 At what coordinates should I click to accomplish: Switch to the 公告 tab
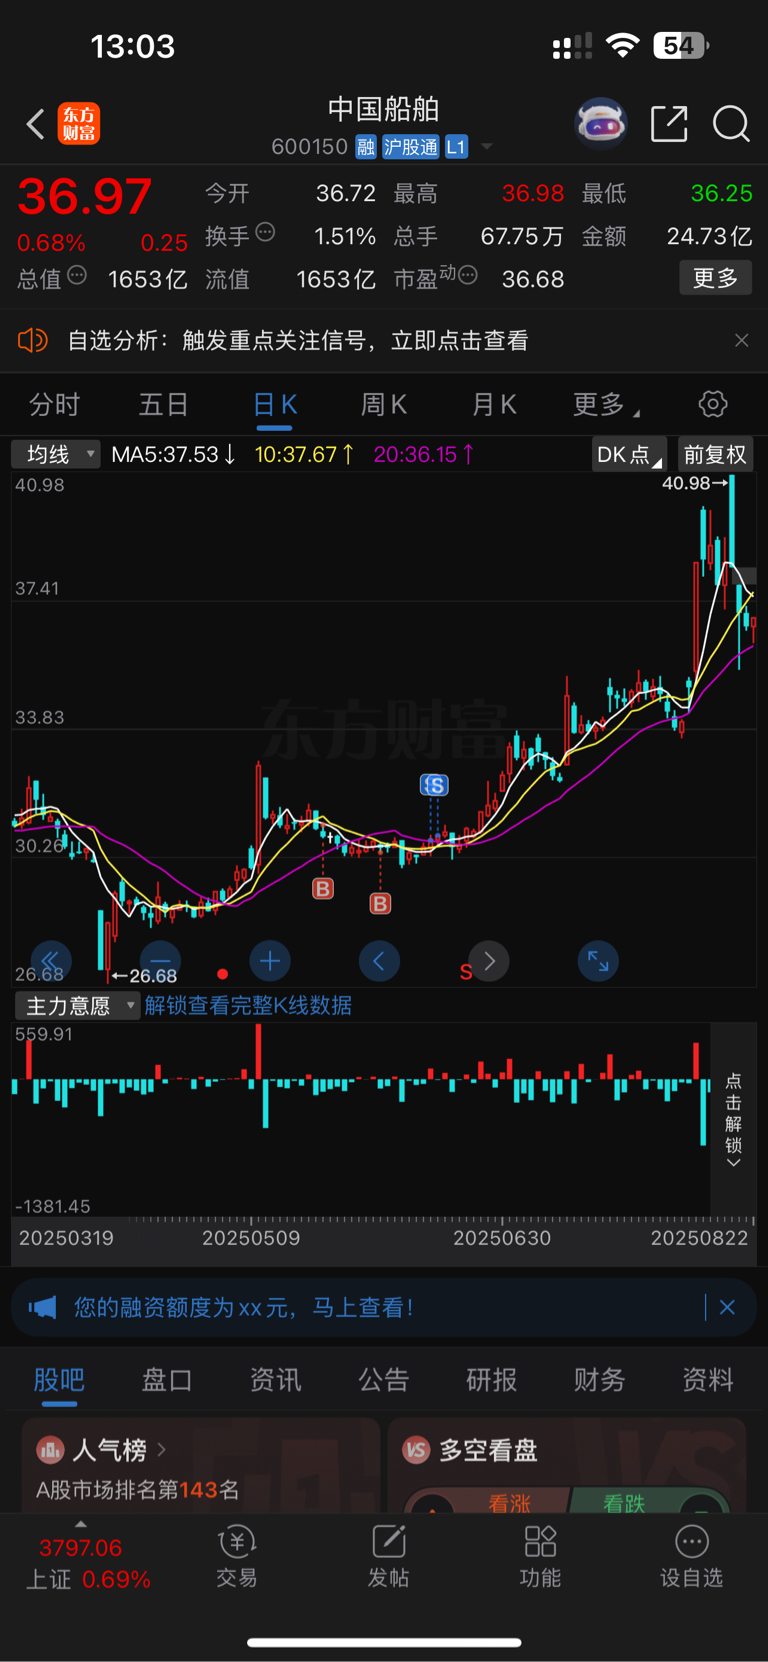point(384,1380)
